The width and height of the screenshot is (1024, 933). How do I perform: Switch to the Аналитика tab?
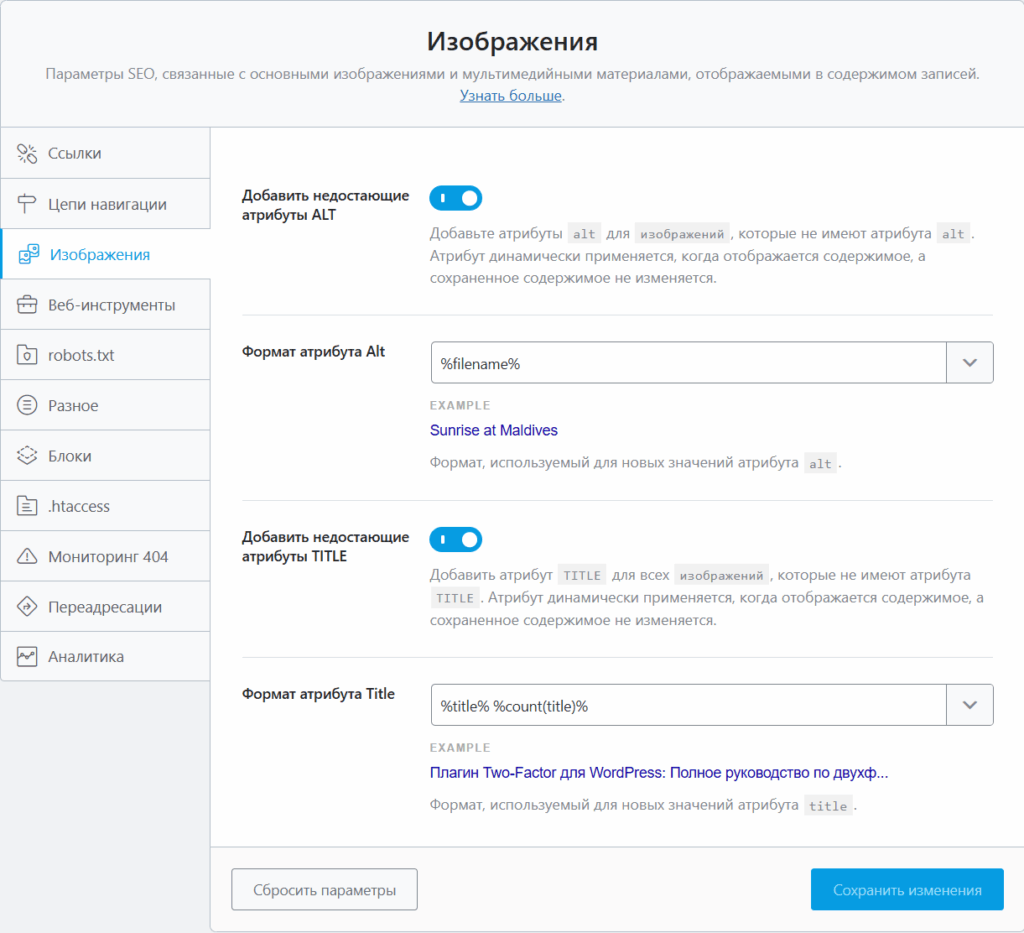coord(86,657)
